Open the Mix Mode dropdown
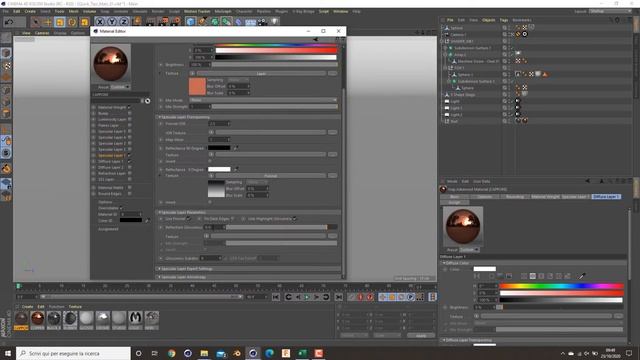The height and width of the screenshot is (360, 640). coord(263,100)
